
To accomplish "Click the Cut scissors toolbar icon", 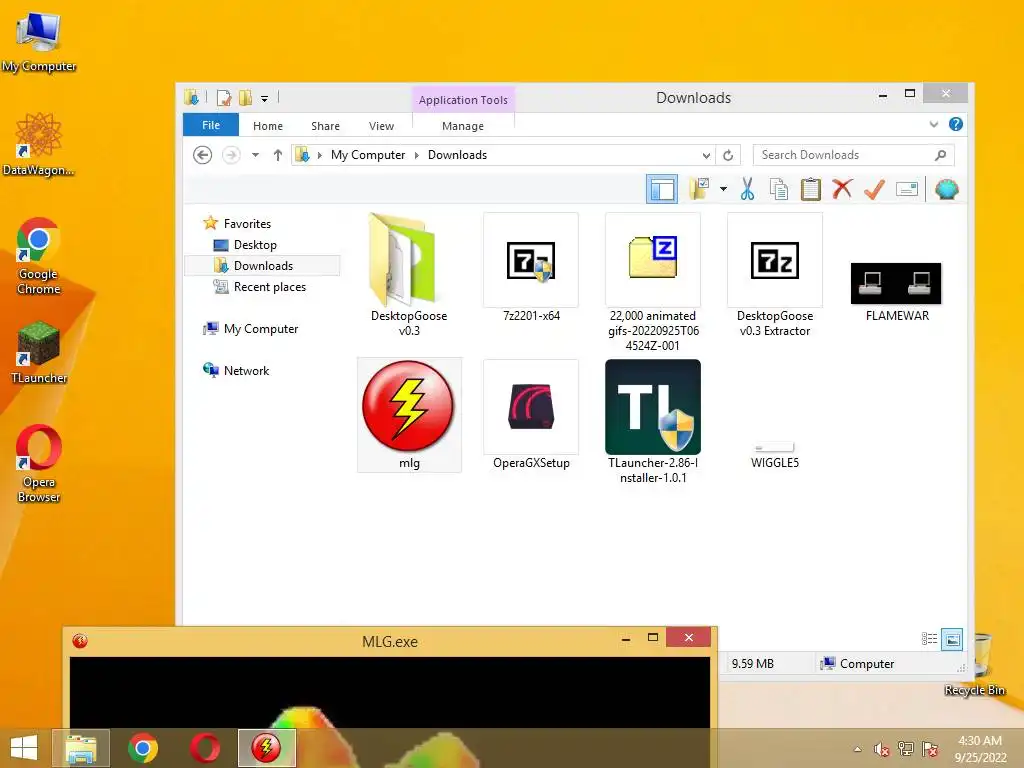I will (x=747, y=189).
